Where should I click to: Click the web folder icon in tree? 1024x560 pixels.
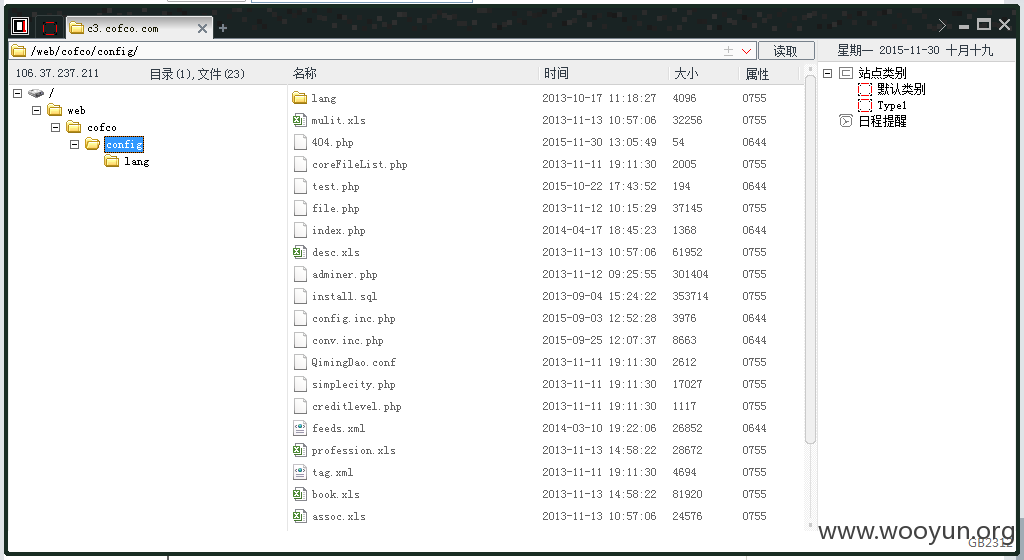click(55, 110)
